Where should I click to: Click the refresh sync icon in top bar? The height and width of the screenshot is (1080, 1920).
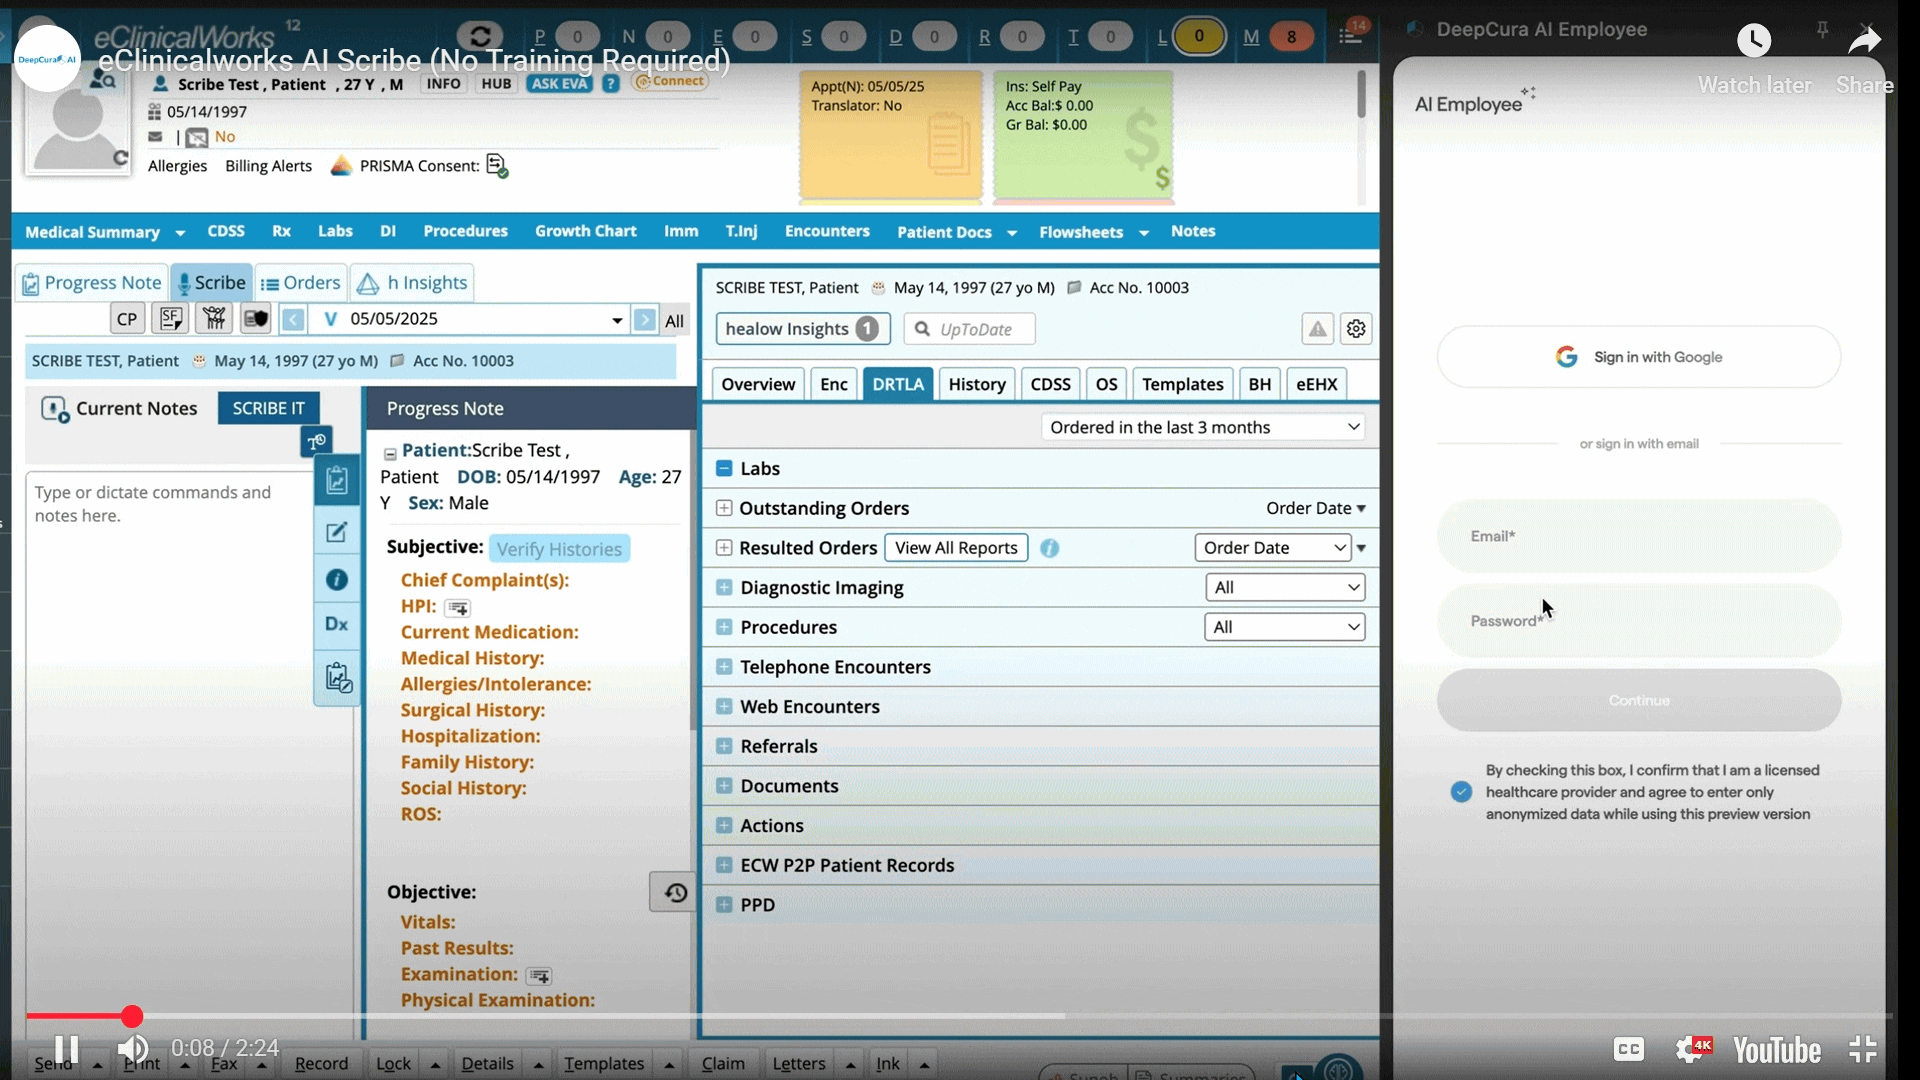[x=480, y=37]
